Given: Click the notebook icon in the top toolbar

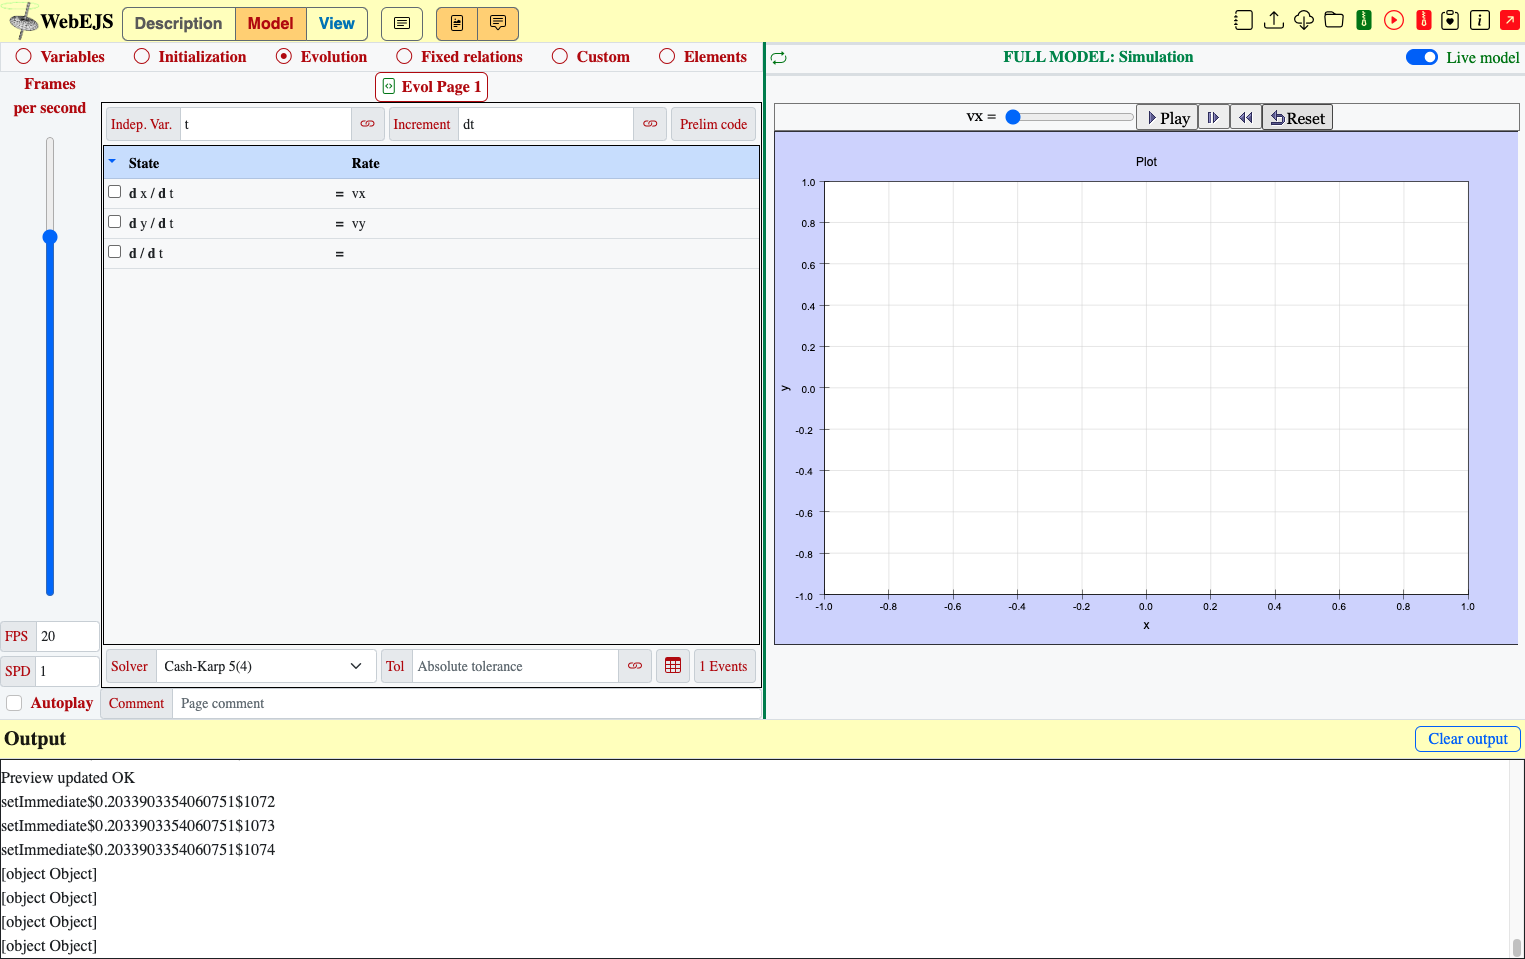Looking at the screenshot, I should 1243,20.
